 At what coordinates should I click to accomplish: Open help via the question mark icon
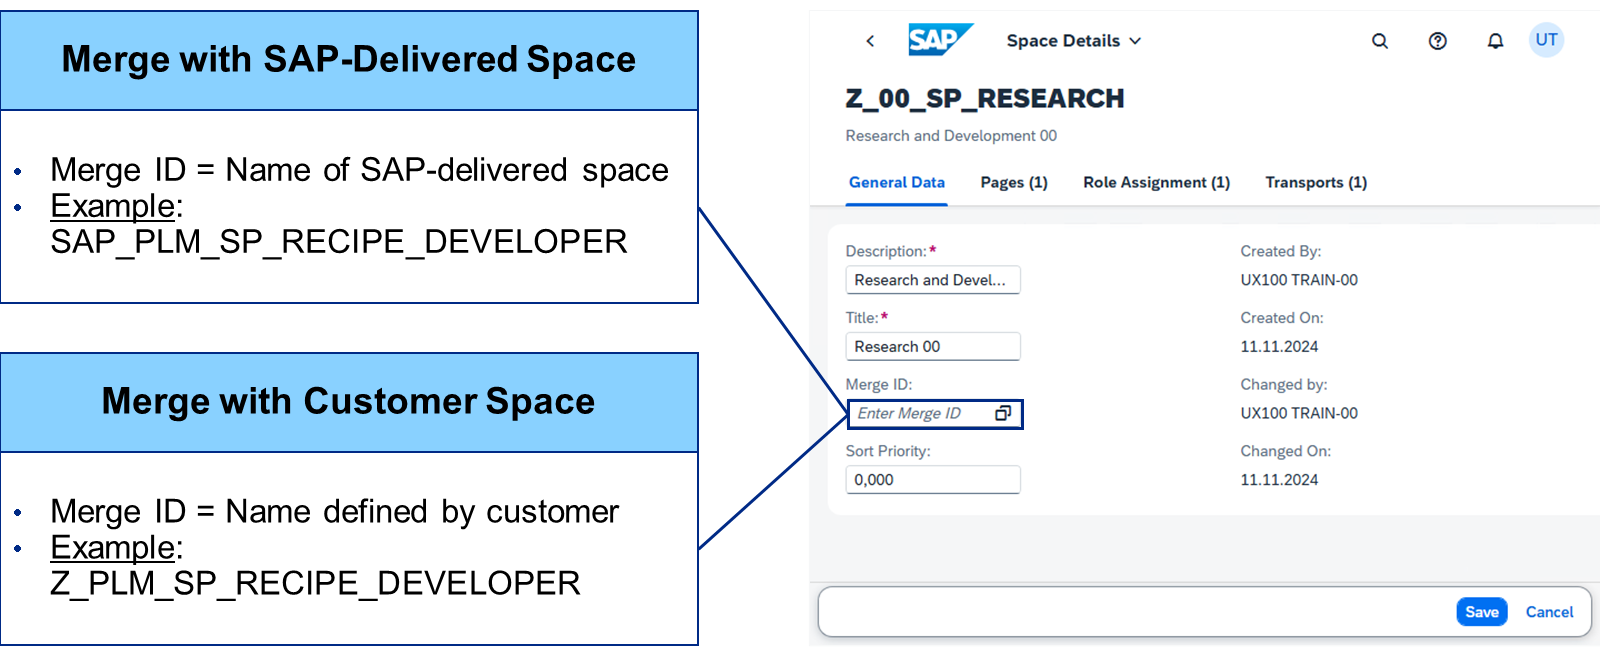pos(1438,41)
